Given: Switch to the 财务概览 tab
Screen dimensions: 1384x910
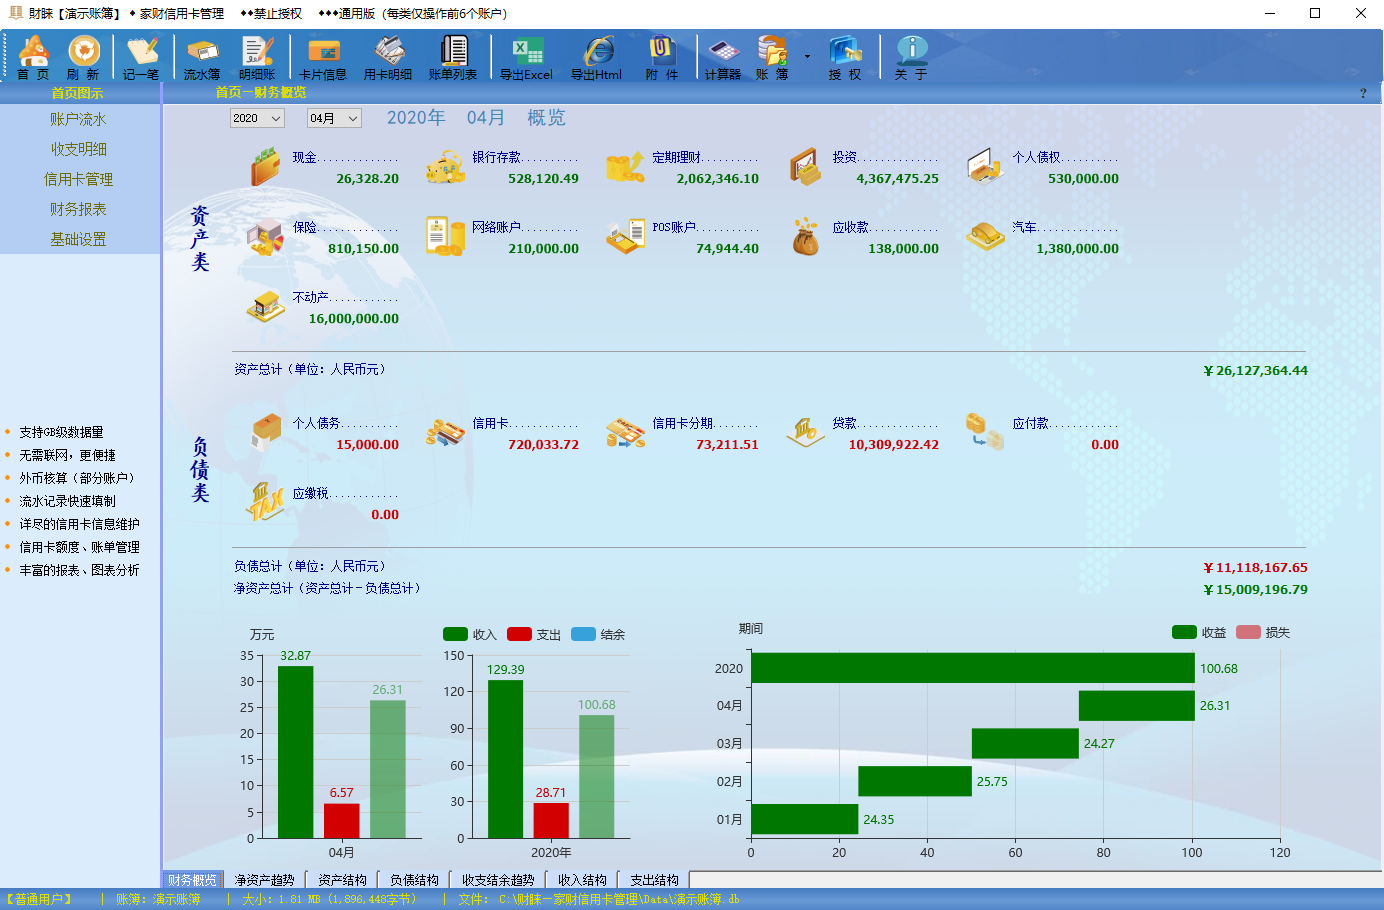Looking at the screenshot, I should pyautogui.click(x=192, y=880).
